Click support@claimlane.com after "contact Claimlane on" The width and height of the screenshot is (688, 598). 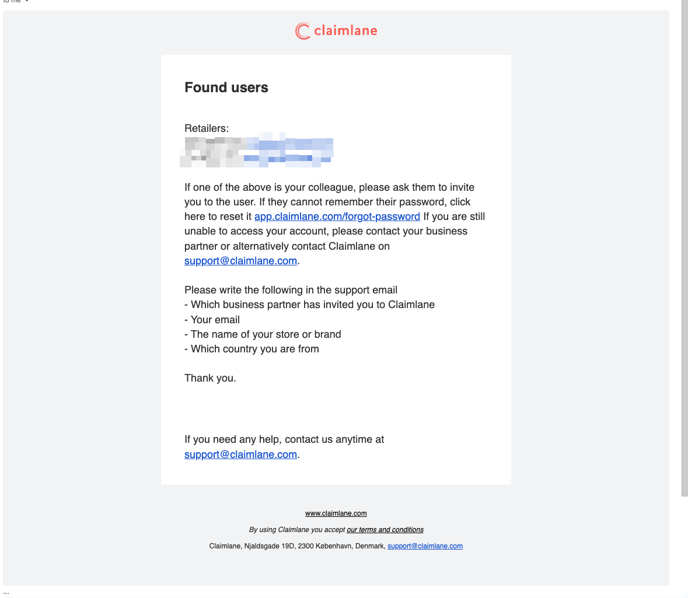click(240, 261)
